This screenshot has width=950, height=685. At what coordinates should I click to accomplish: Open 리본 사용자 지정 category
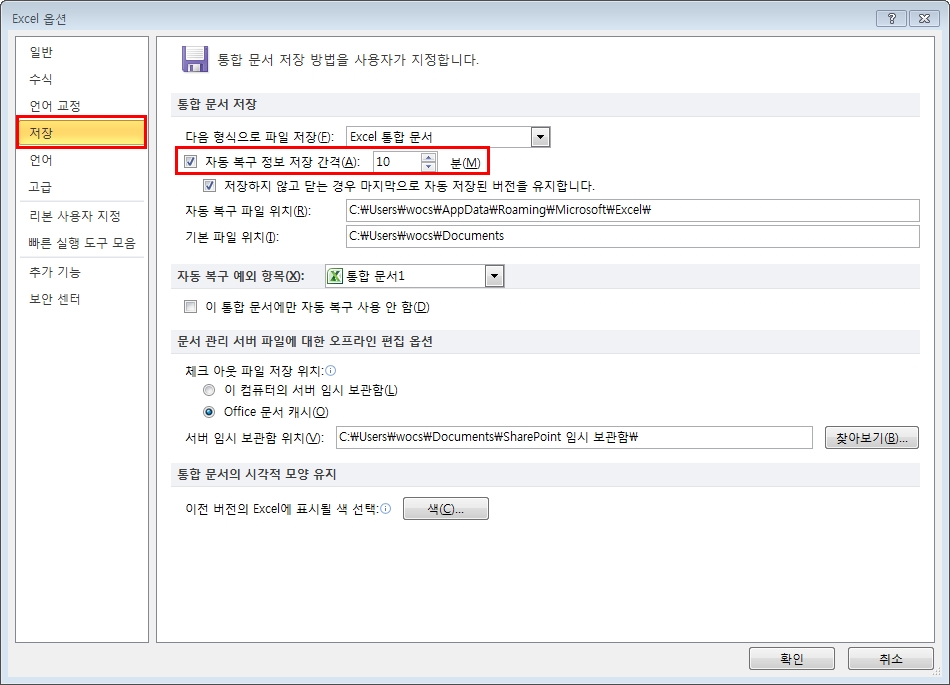[x=75, y=216]
